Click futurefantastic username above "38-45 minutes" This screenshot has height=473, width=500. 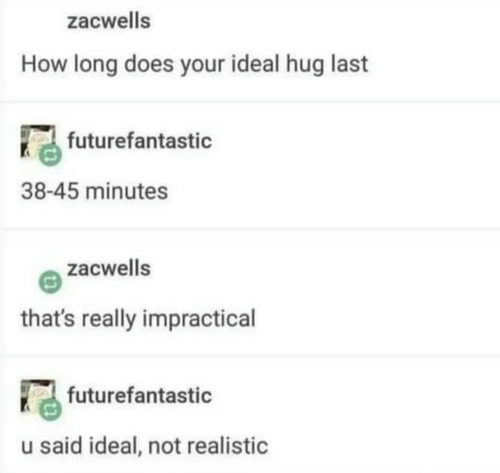(140, 141)
